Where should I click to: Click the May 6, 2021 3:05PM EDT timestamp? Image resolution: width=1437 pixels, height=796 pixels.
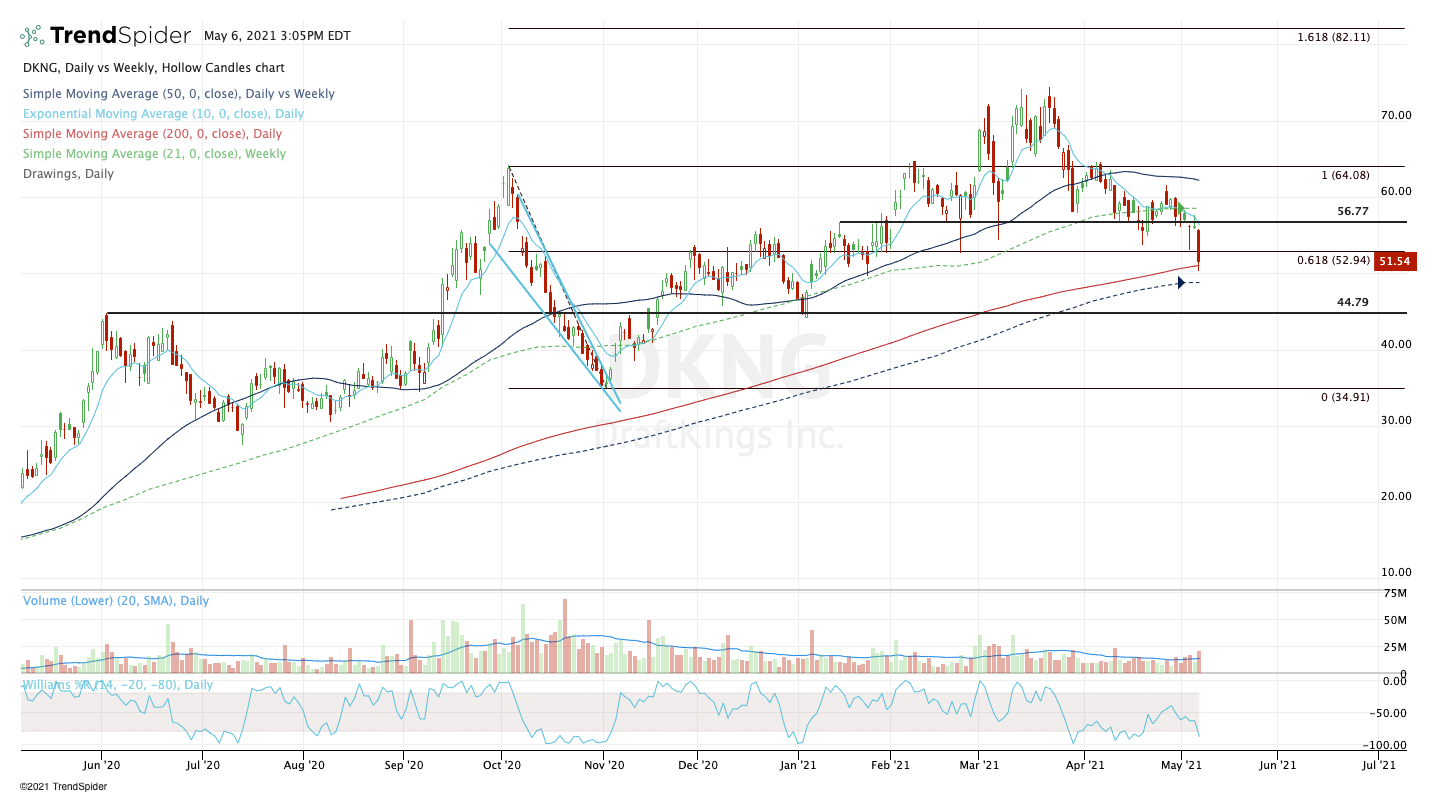pyautogui.click(x=277, y=35)
